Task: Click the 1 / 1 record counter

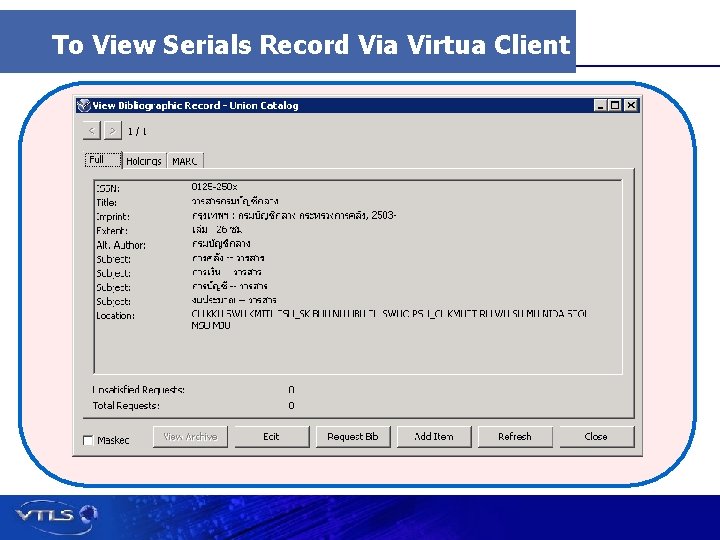Action: pos(137,131)
